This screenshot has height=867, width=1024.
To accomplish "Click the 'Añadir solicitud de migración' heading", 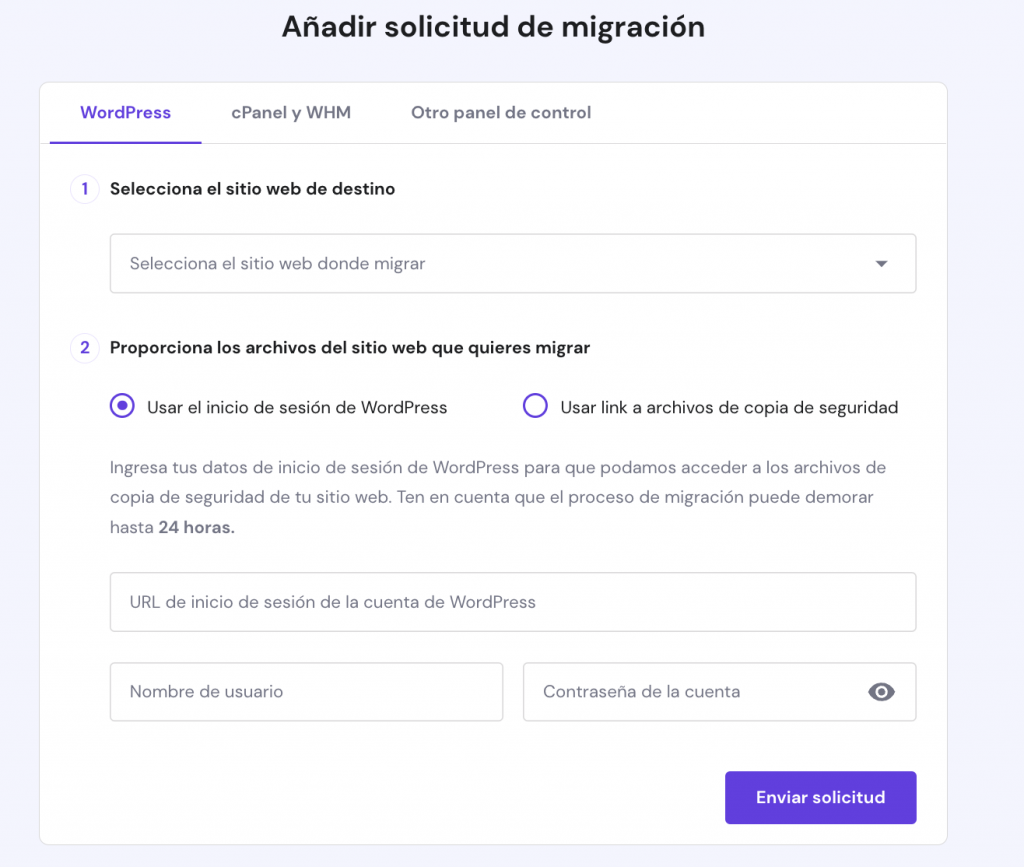I will coord(493,27).
